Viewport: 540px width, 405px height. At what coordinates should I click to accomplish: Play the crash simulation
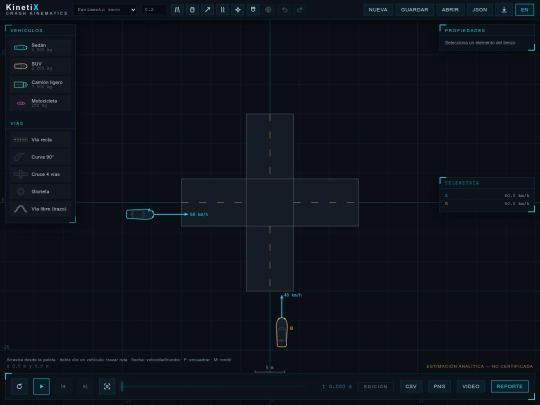coord(41,386)
